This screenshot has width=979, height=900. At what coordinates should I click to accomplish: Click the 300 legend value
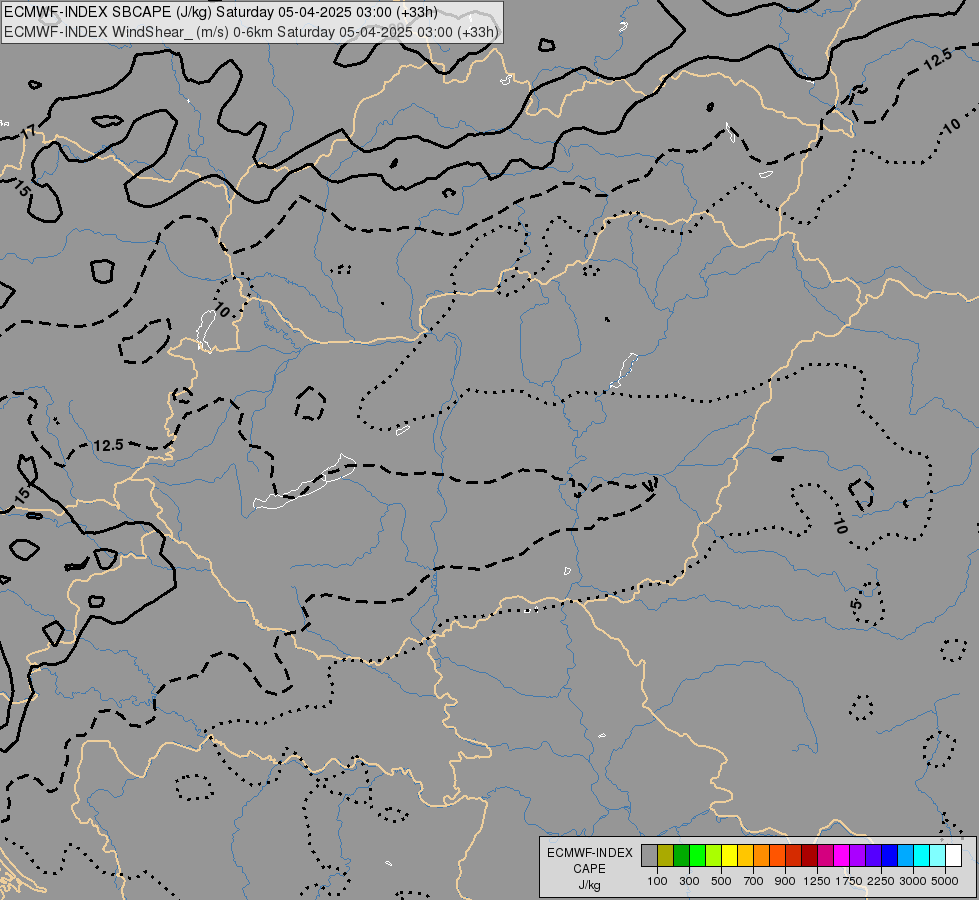[x=689, y=881]
